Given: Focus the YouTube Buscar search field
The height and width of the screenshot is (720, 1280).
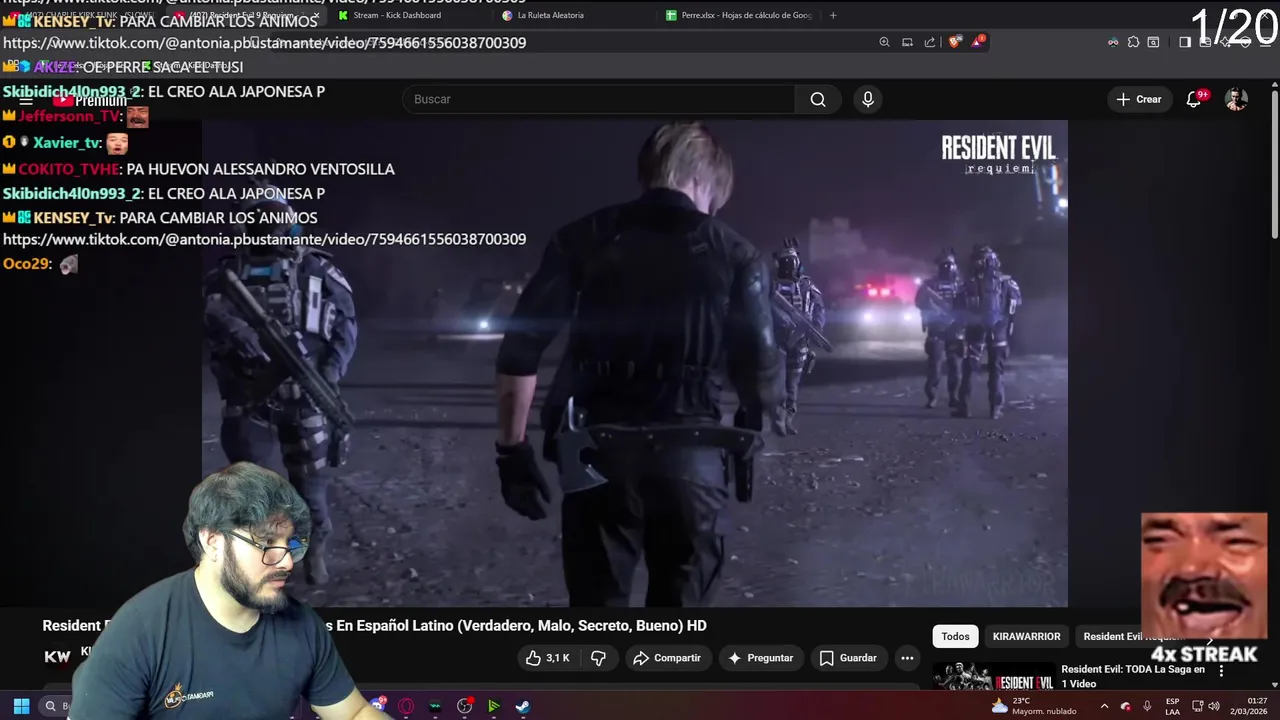Looking at the screenshot, I should pos(599,99).
